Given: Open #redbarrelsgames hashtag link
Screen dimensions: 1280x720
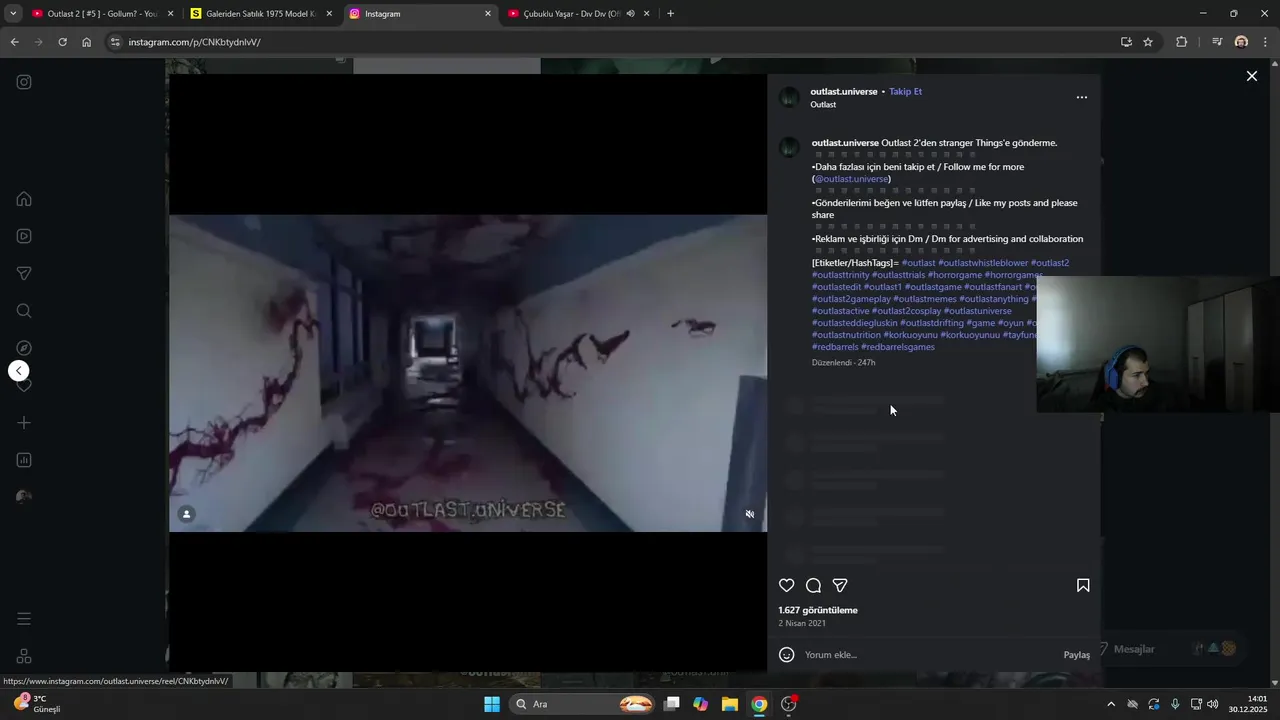Looking at the screenshot, I should pos(898,347).
